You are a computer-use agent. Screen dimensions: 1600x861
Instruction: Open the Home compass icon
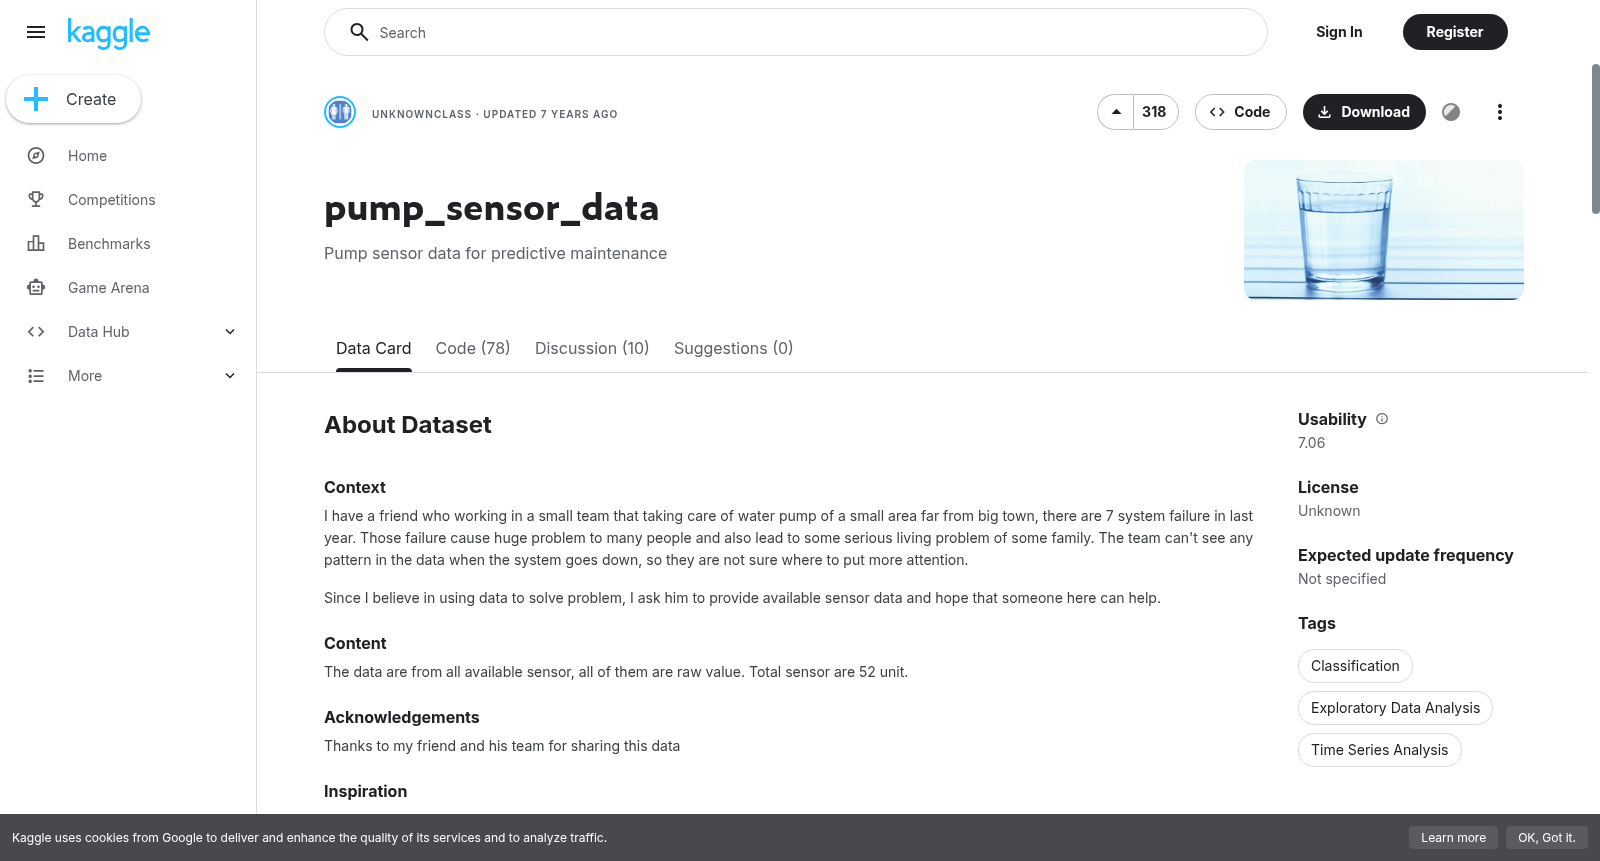pyautogui.click(x=36, y=156)
